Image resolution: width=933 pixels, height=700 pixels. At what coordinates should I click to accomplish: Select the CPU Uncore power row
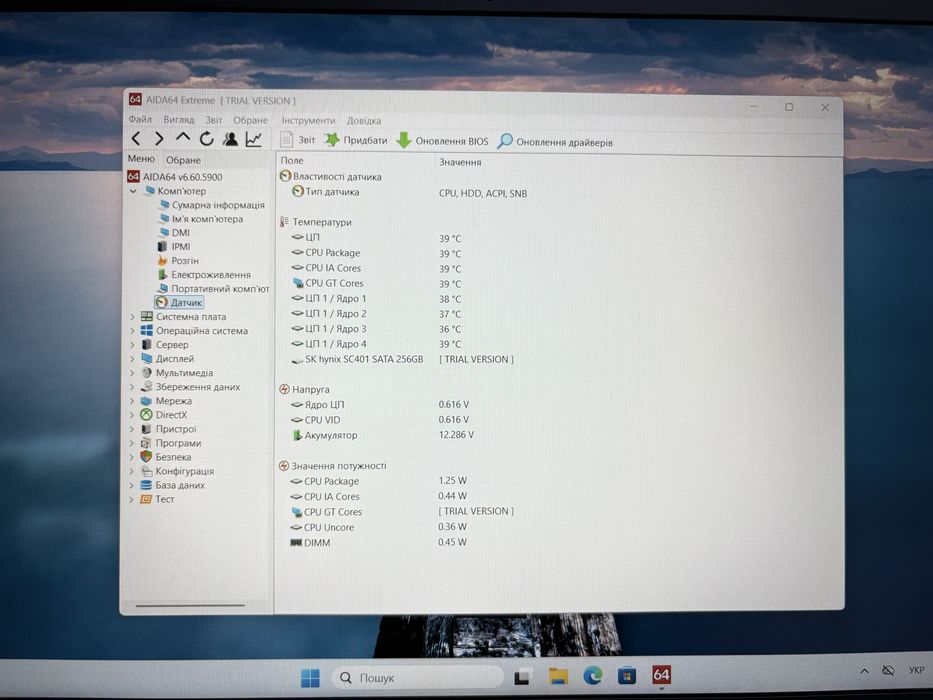pos(378,527)
